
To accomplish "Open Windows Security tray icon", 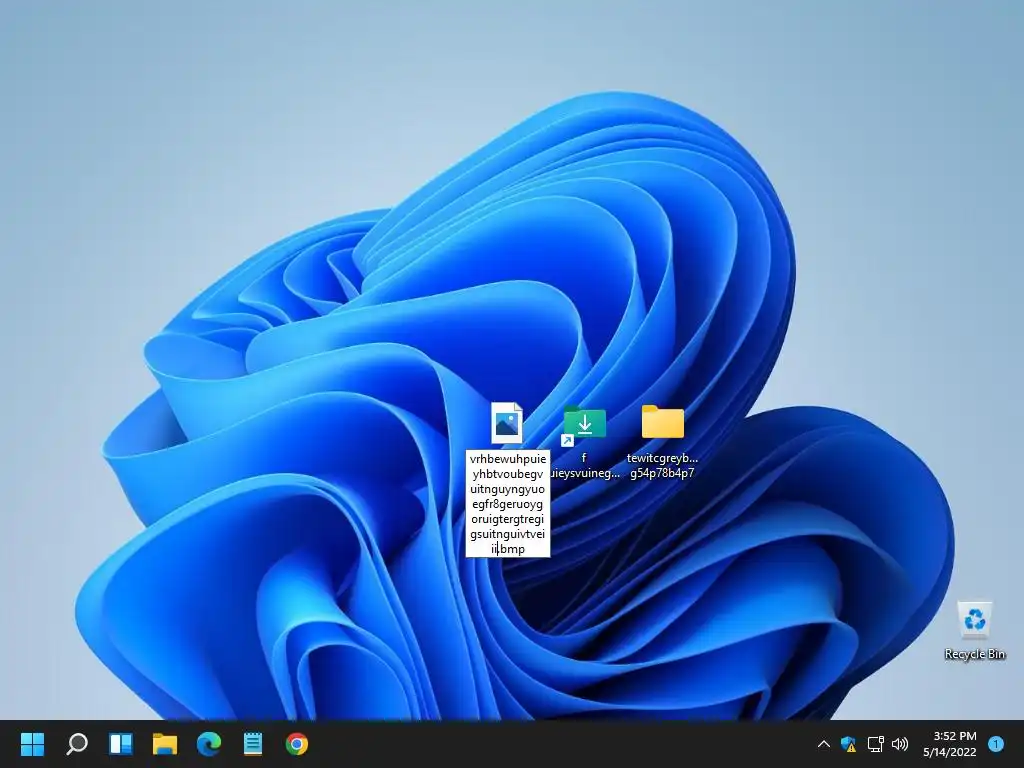I will (848, 744).
